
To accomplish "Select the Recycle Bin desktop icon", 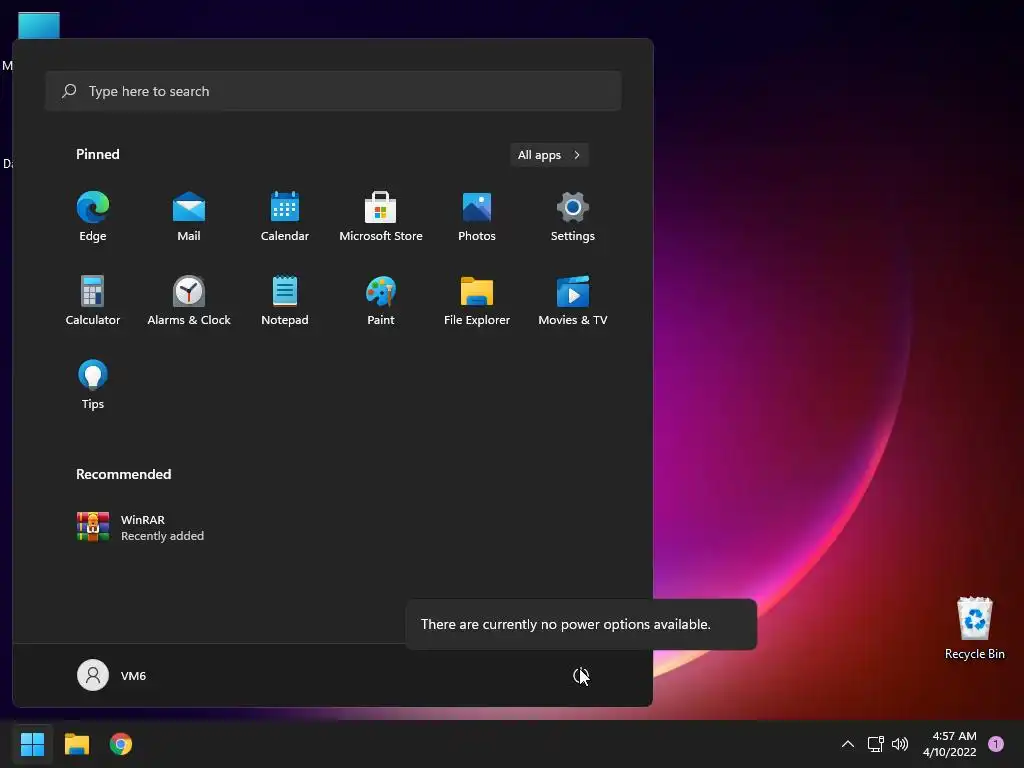I will [x=974, y=628].
